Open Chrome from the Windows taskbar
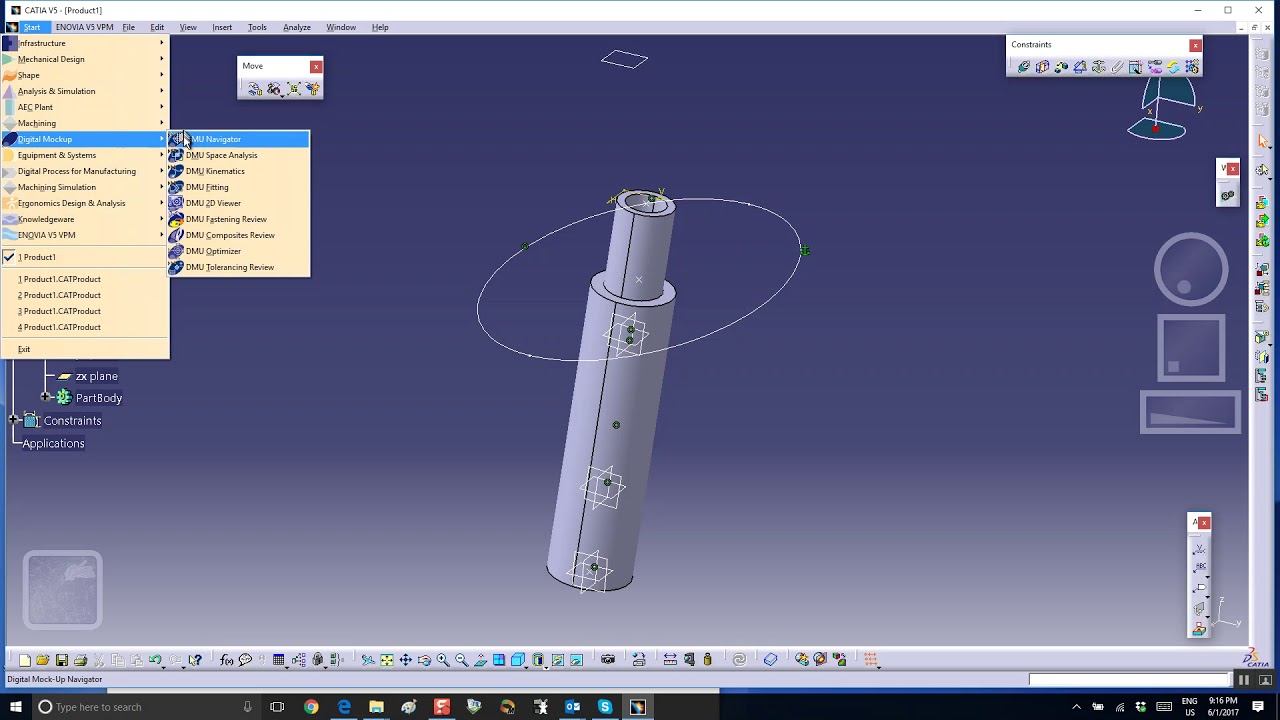This screenshot has height=720, width=1280. tap(311, 707)
